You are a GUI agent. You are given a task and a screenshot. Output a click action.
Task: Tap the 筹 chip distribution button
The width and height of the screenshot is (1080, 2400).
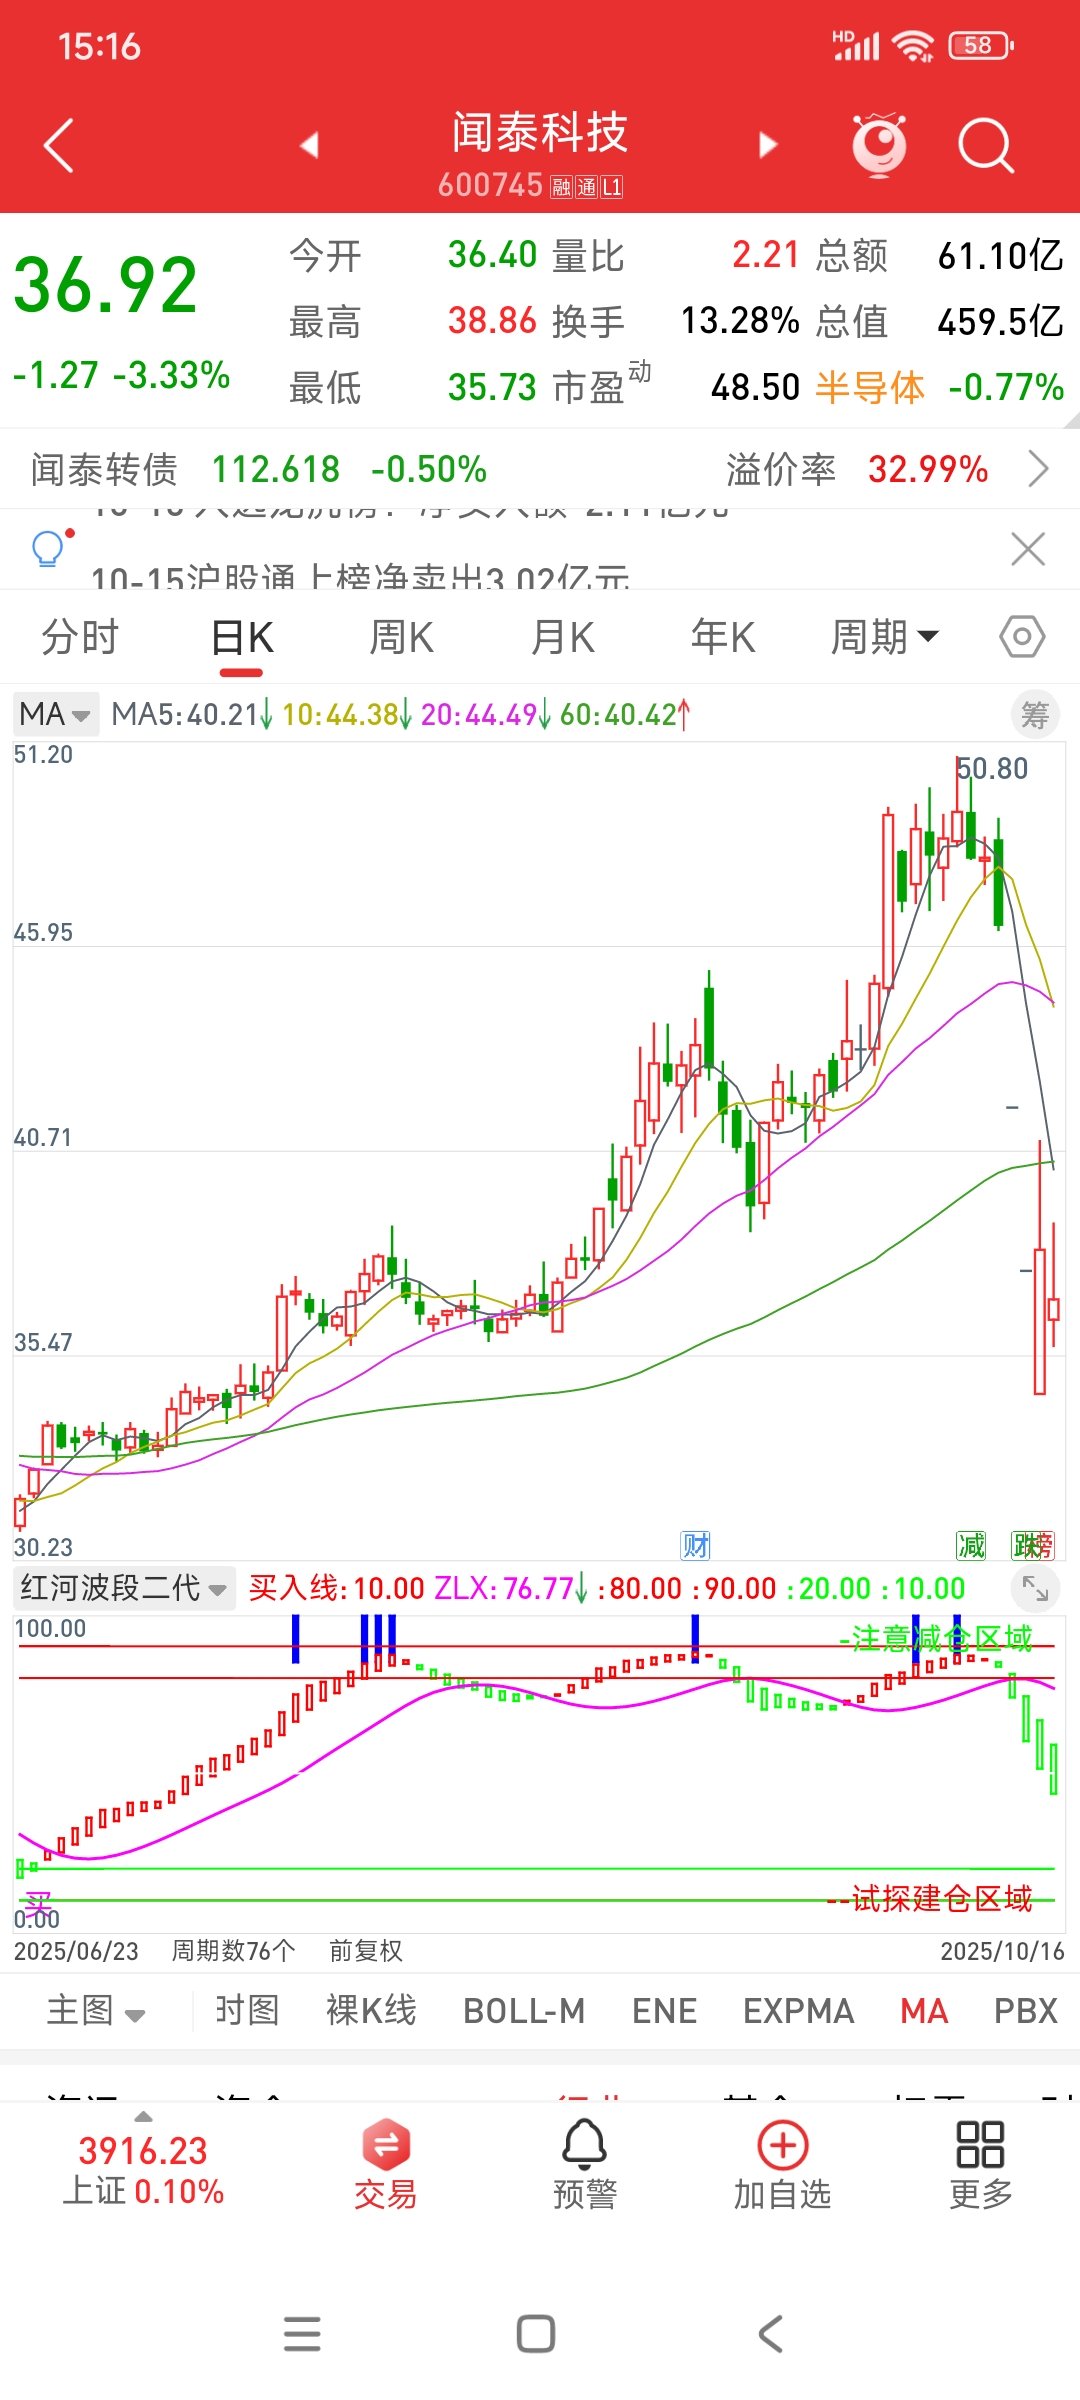tap(1035, 715)
